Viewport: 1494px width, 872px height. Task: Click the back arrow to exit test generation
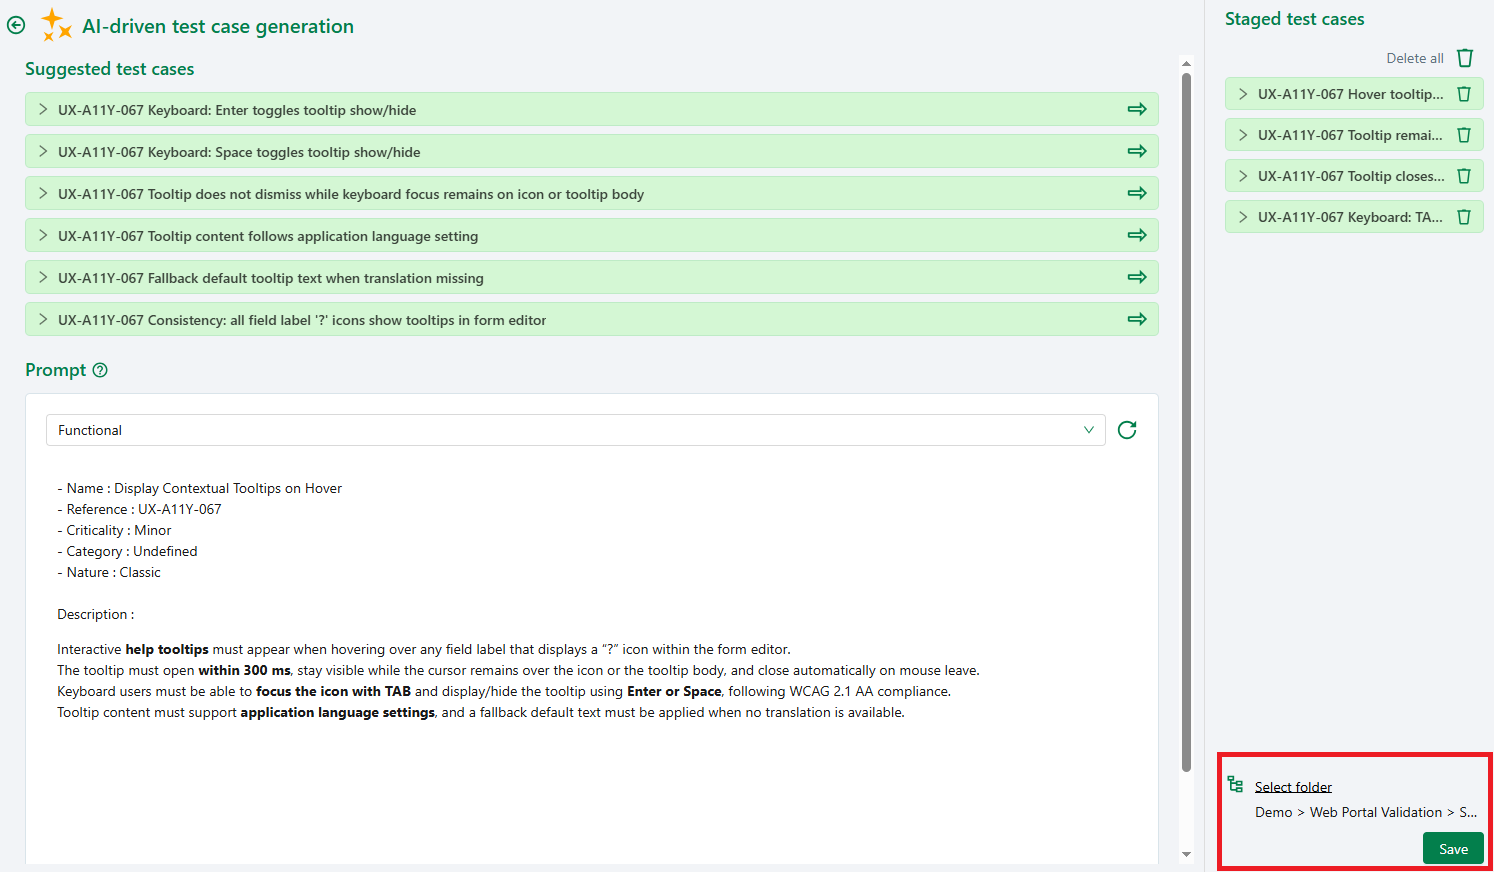[x=16, y=25]
